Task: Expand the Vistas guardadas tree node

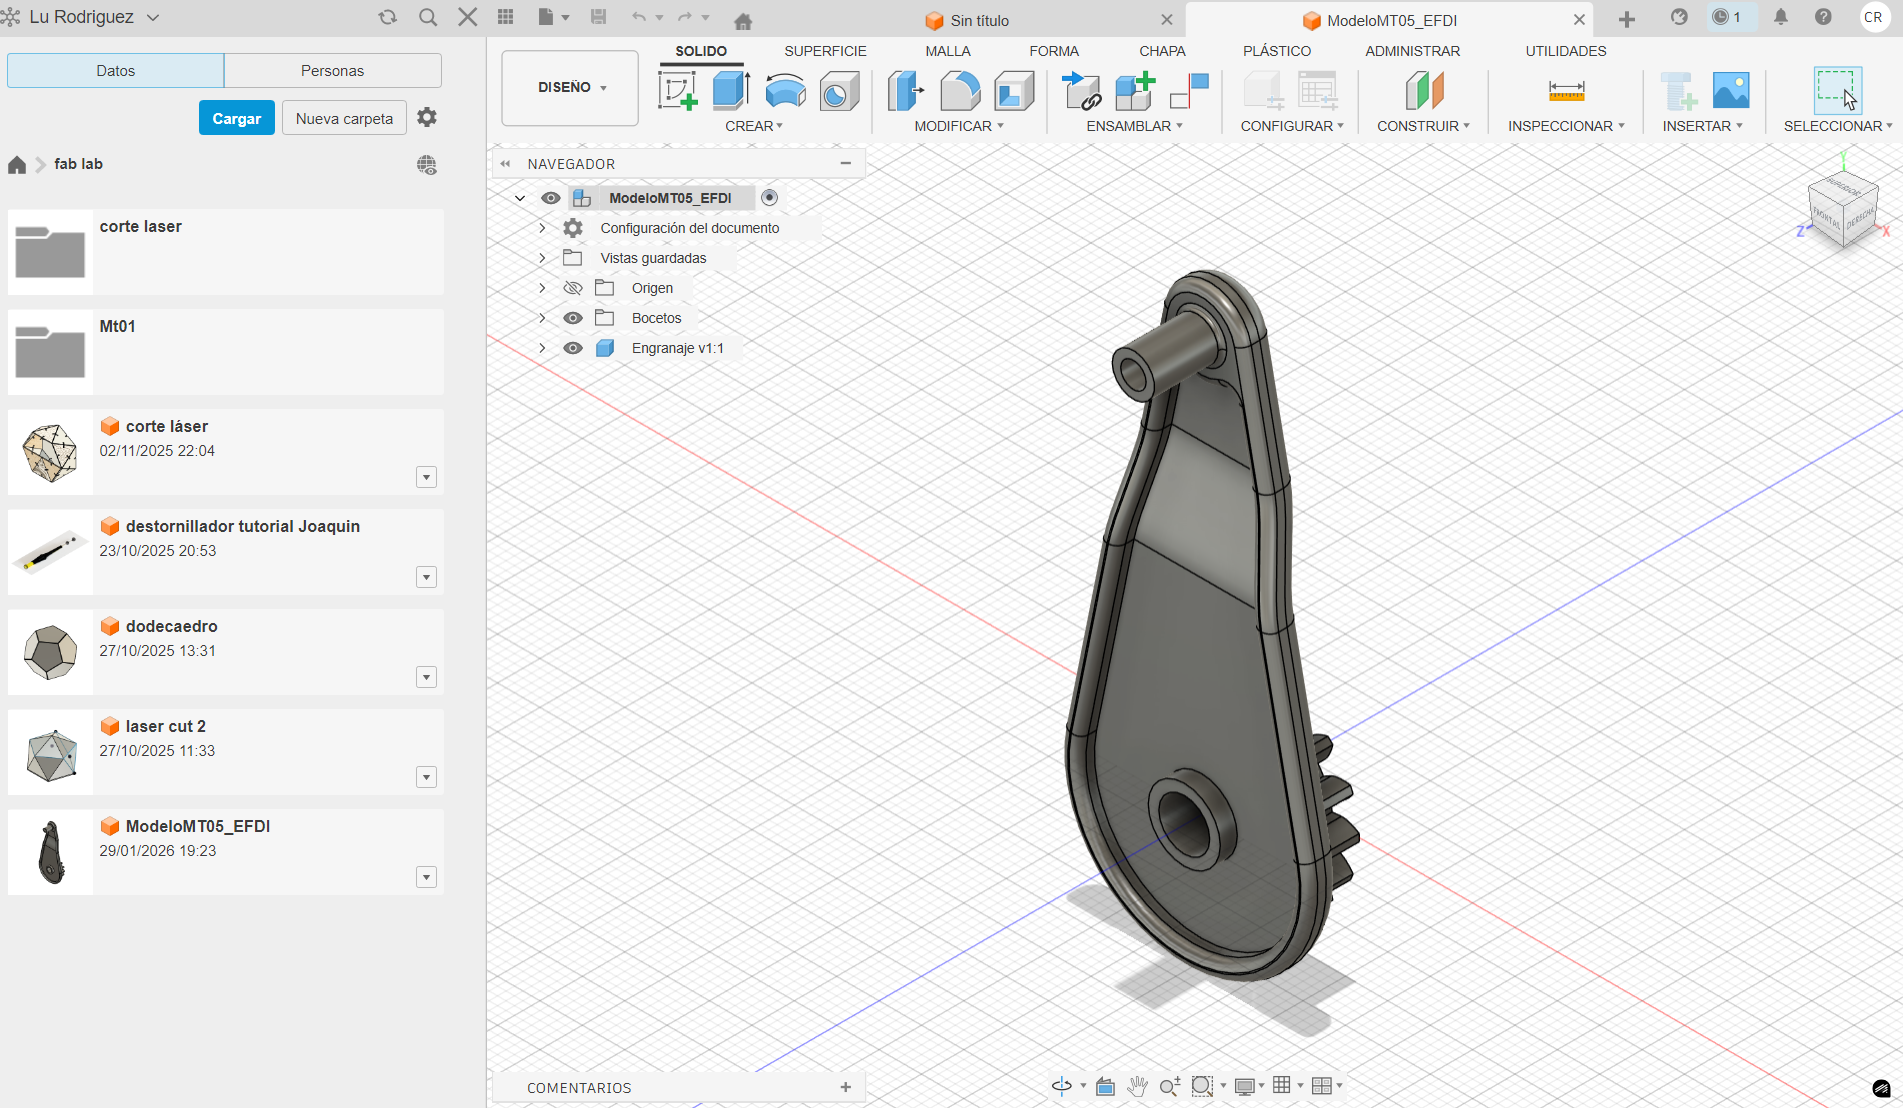Action: tap(542, 258)
